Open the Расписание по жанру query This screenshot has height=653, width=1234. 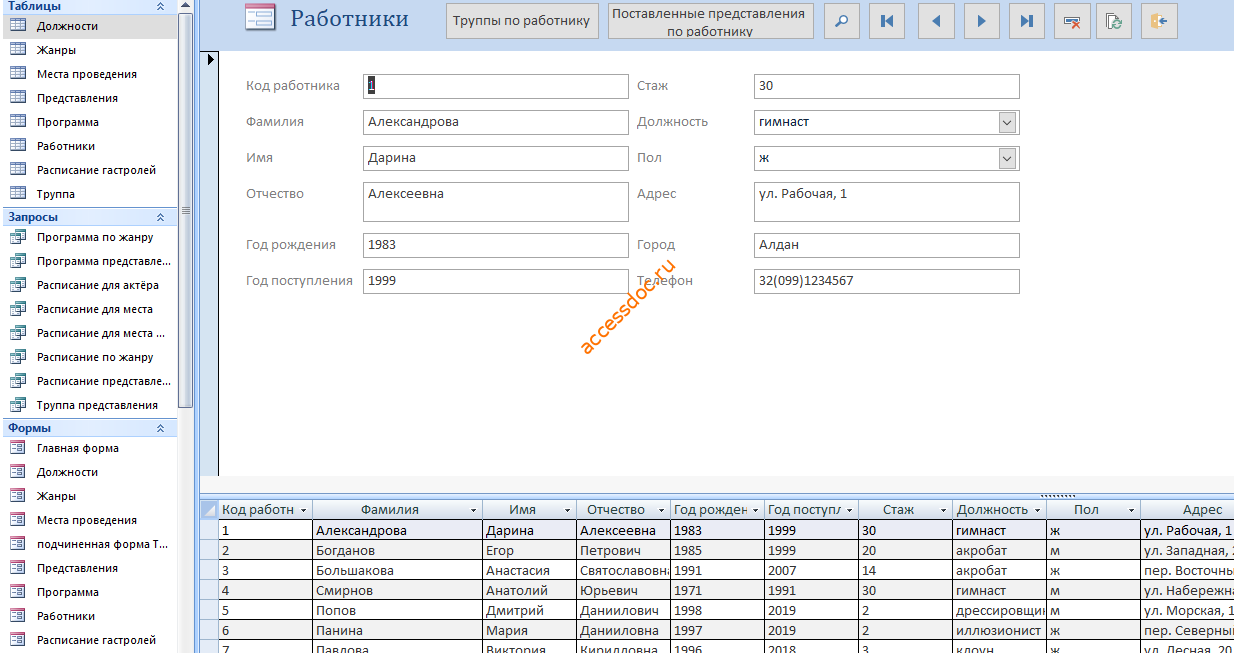pyautogui.click(x=89, y=357)
